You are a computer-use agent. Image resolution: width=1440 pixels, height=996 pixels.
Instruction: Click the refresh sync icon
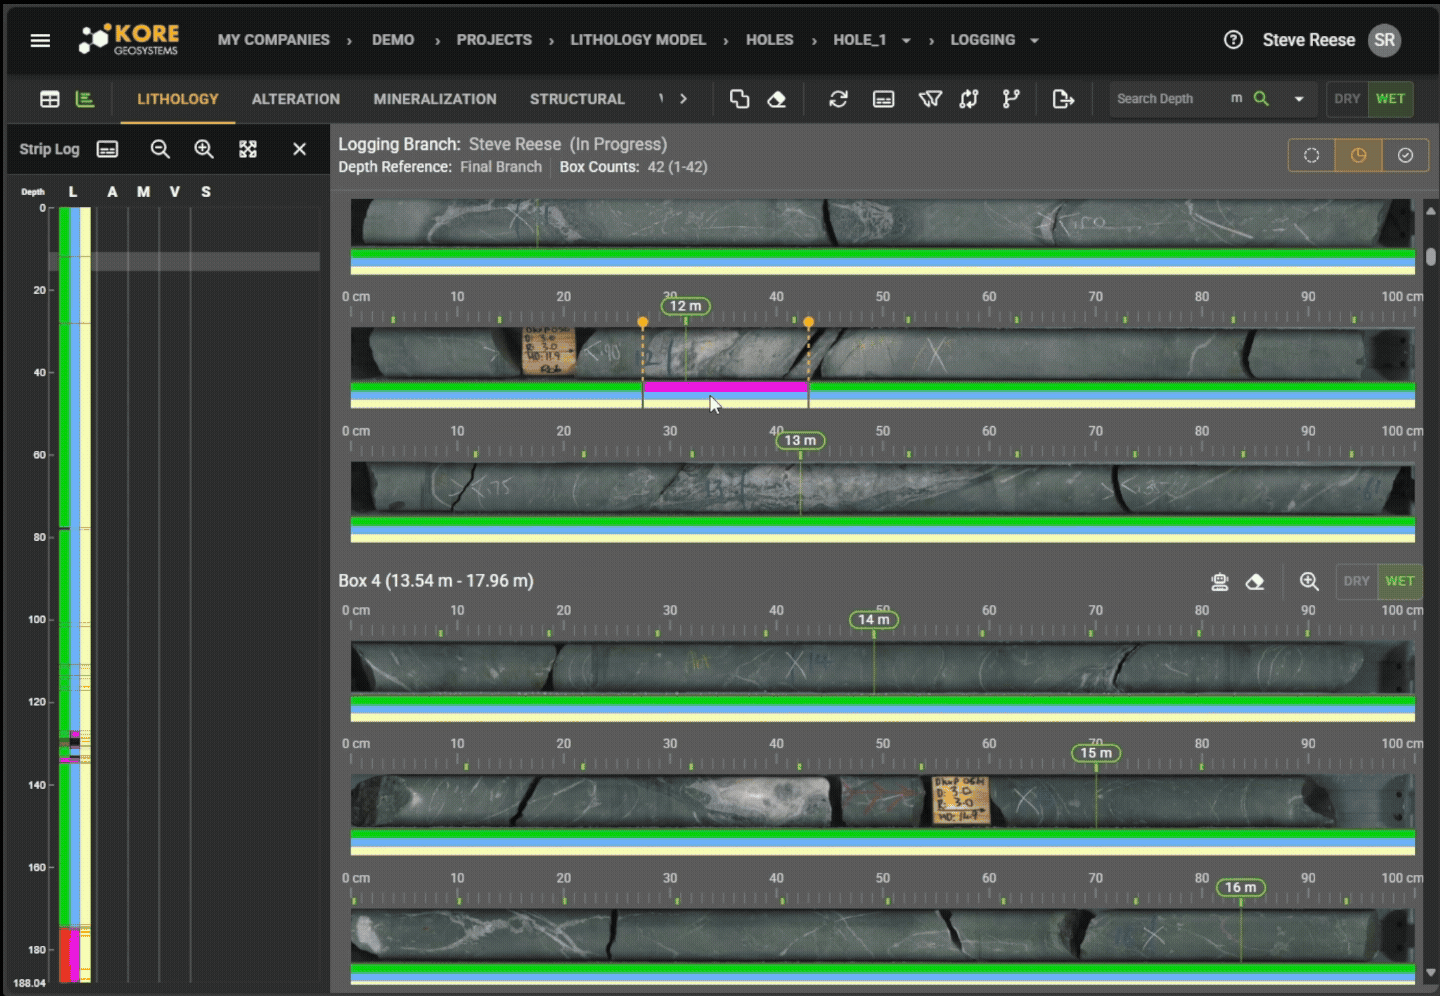click(x=838, y=99)
